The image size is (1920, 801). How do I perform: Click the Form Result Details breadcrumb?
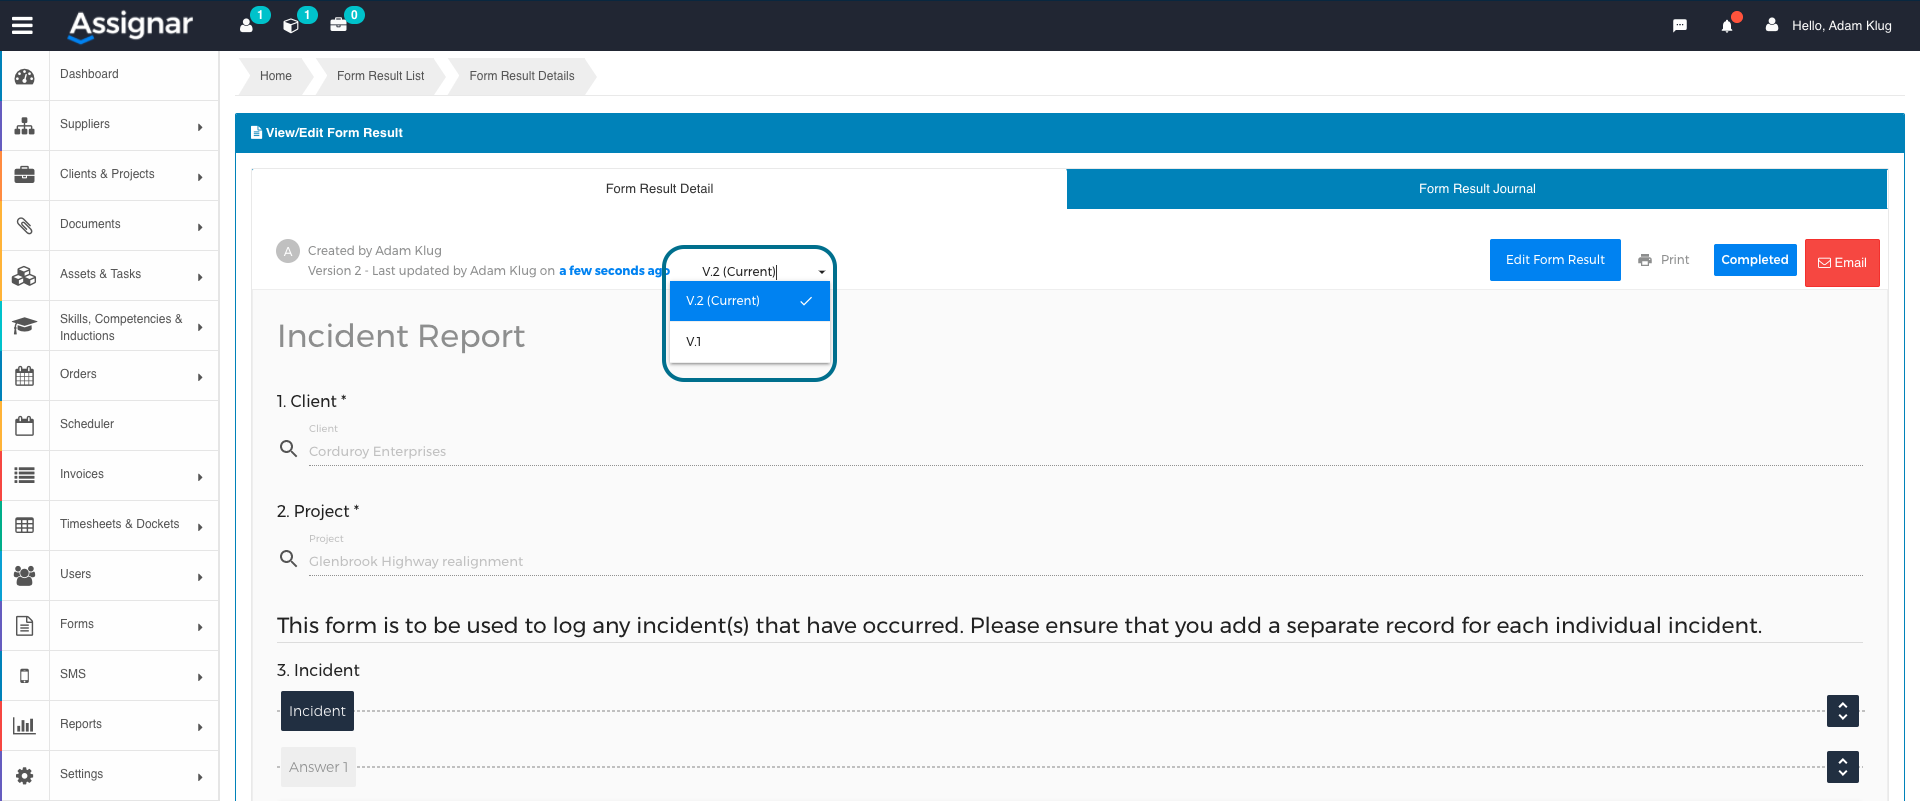[x=522, y=76]
